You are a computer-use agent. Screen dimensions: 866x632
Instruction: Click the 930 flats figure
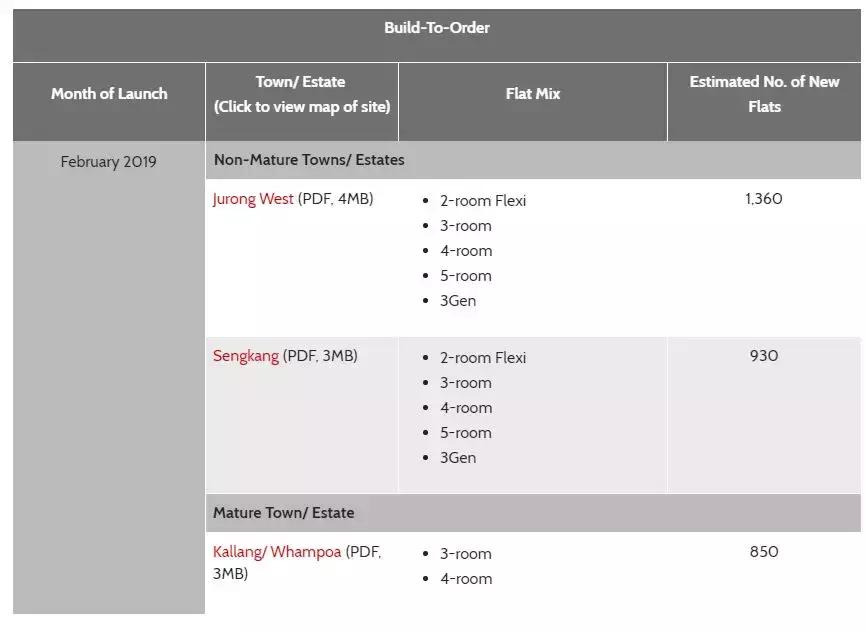pyautogui.click(x=764, y=356)
